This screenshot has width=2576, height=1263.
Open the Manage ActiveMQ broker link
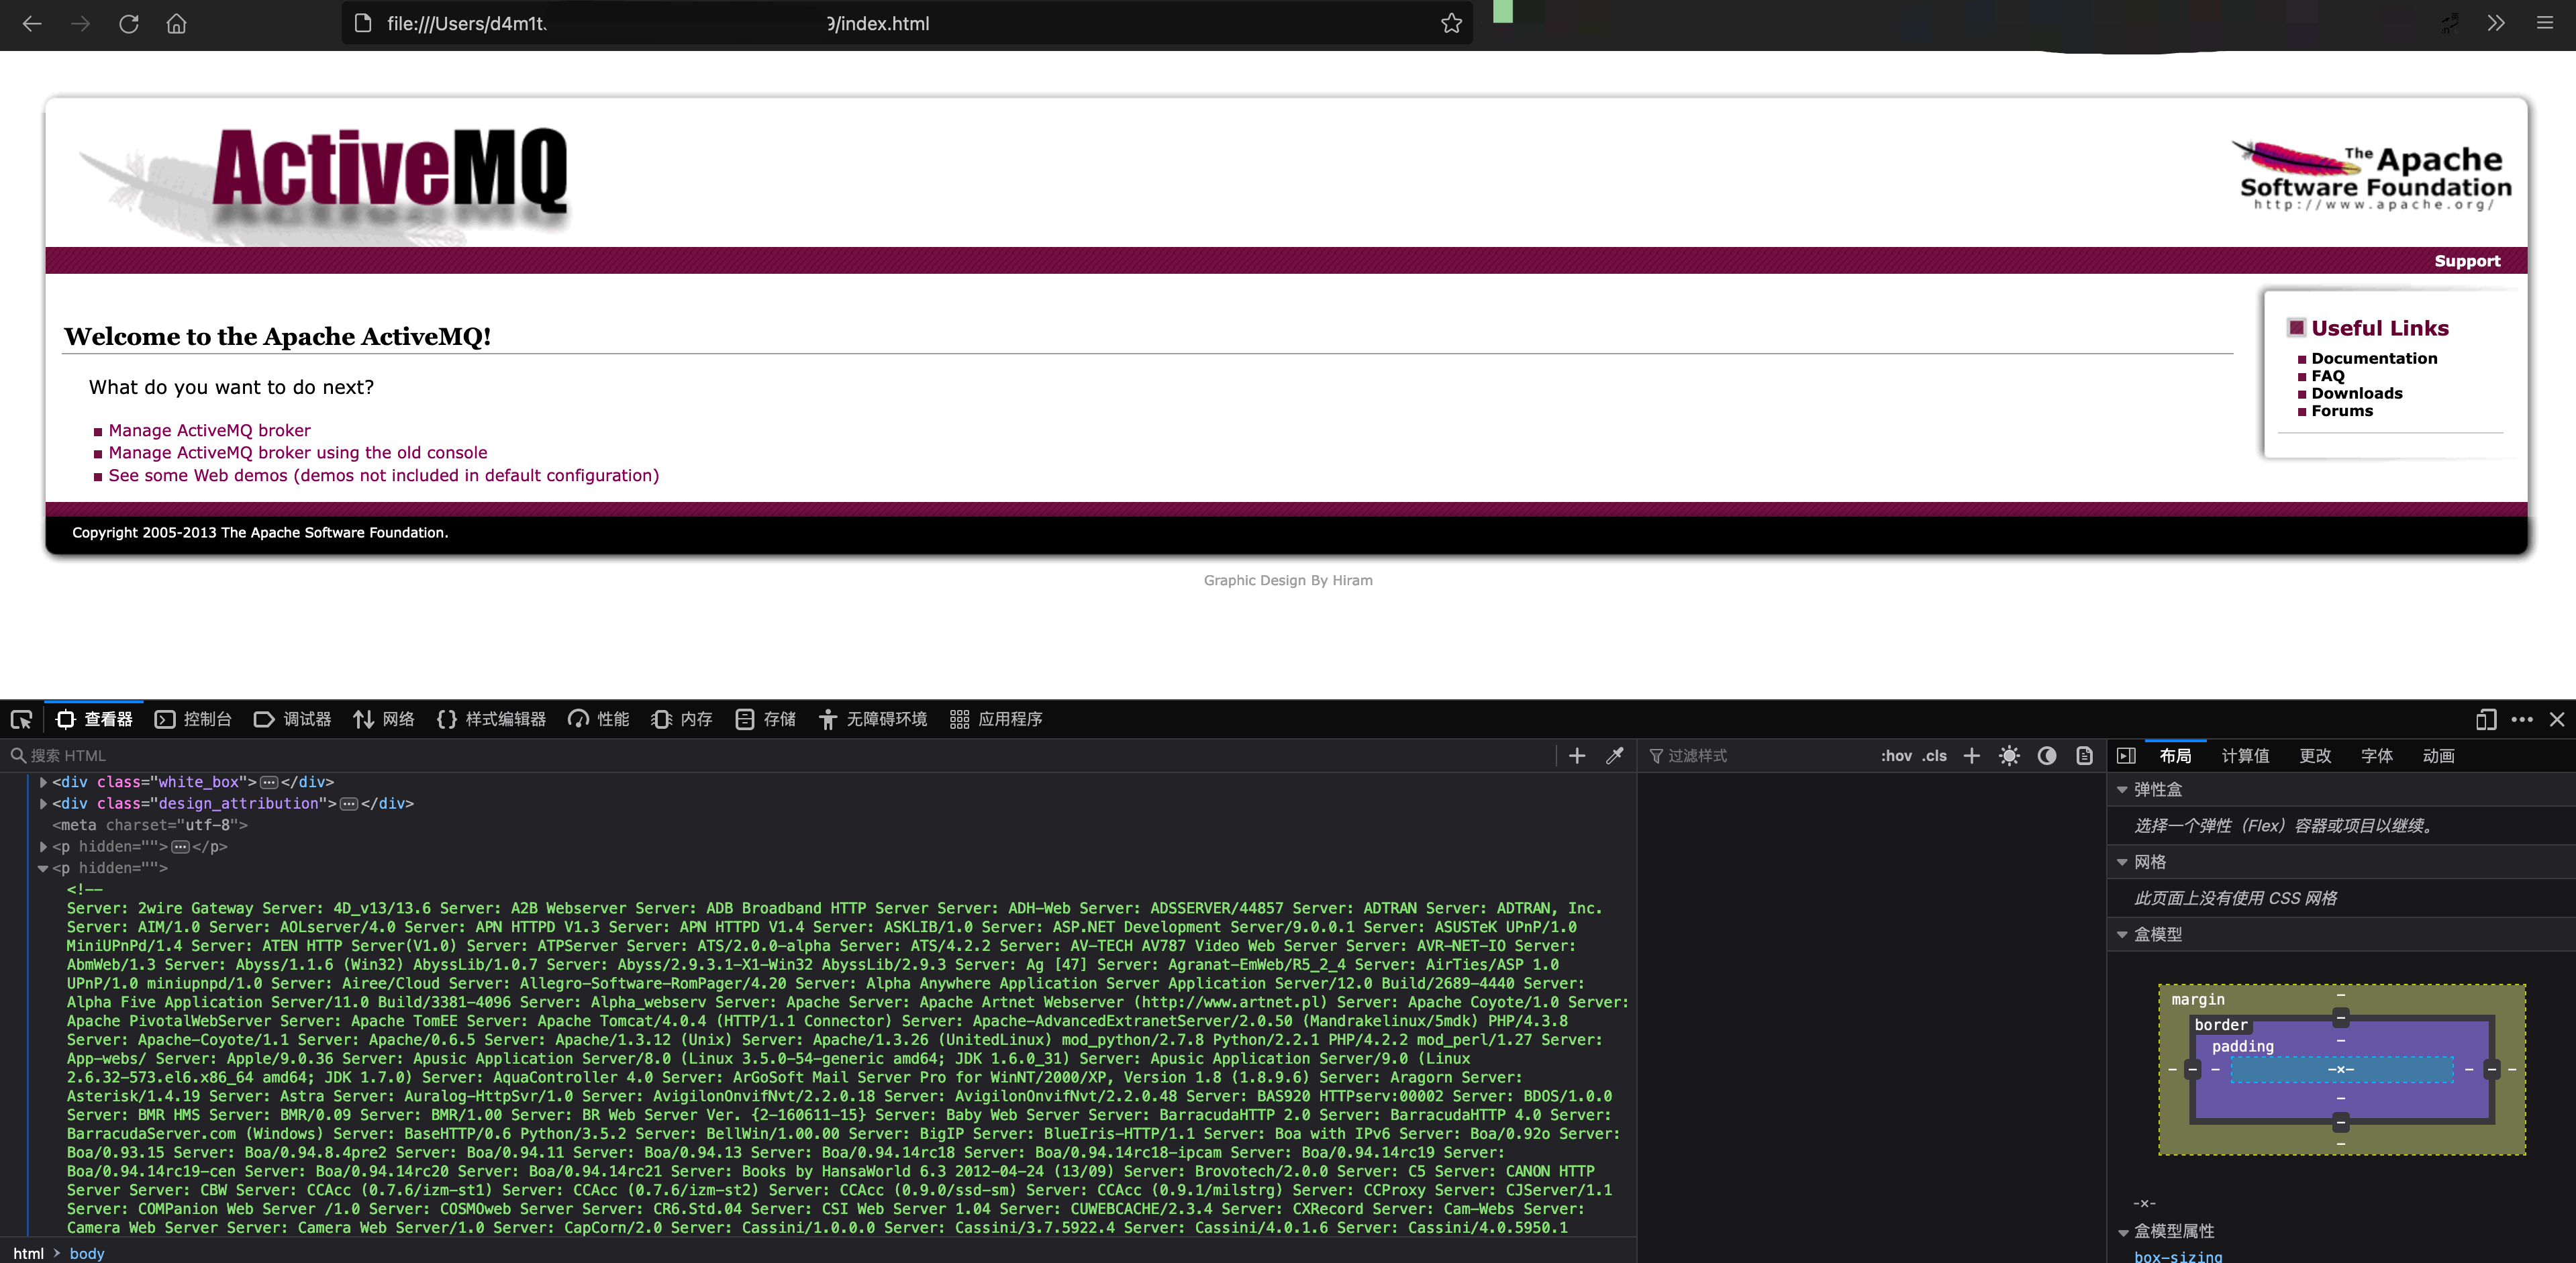click(209, 430)
